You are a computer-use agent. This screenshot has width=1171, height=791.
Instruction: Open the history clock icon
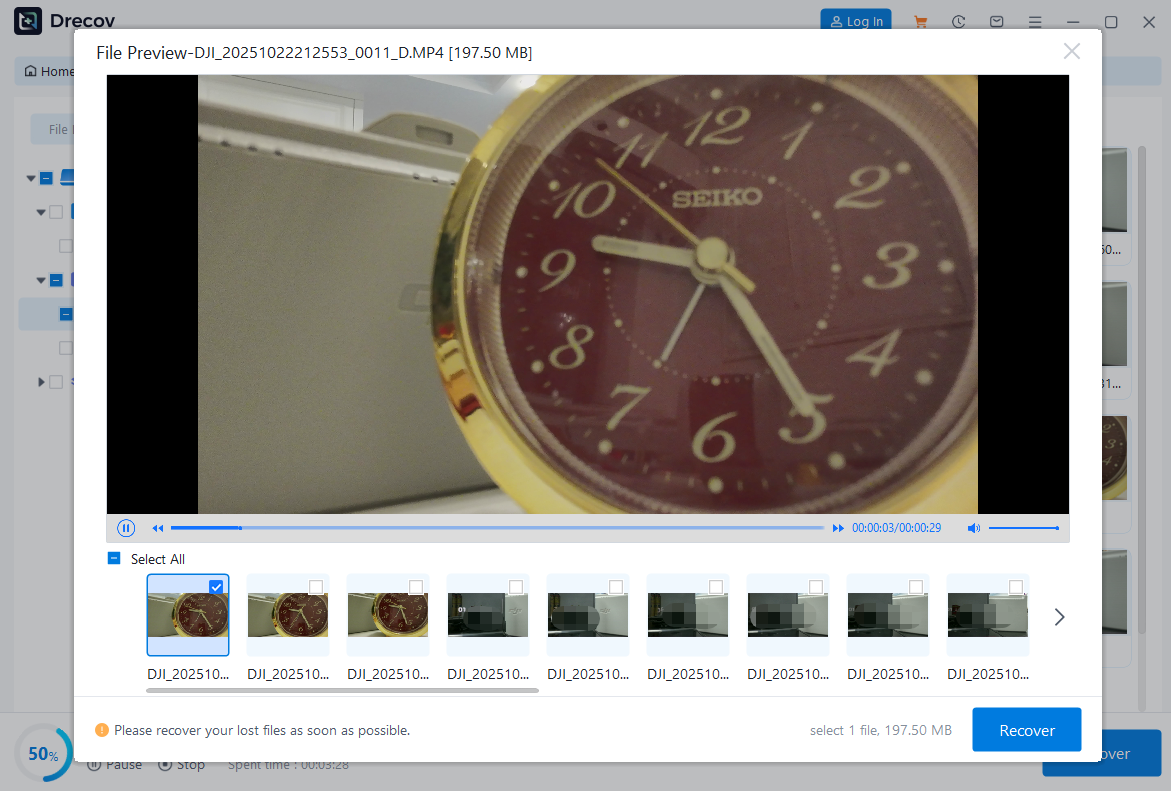(x=959, y=21)
